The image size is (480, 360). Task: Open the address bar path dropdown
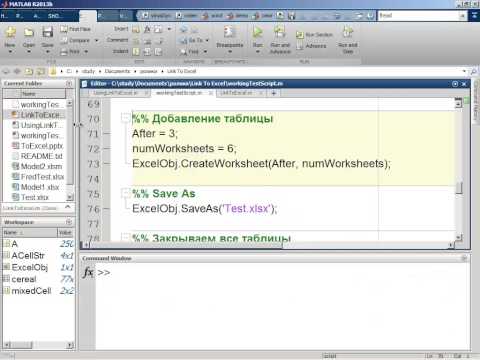[x=464, y=71]
